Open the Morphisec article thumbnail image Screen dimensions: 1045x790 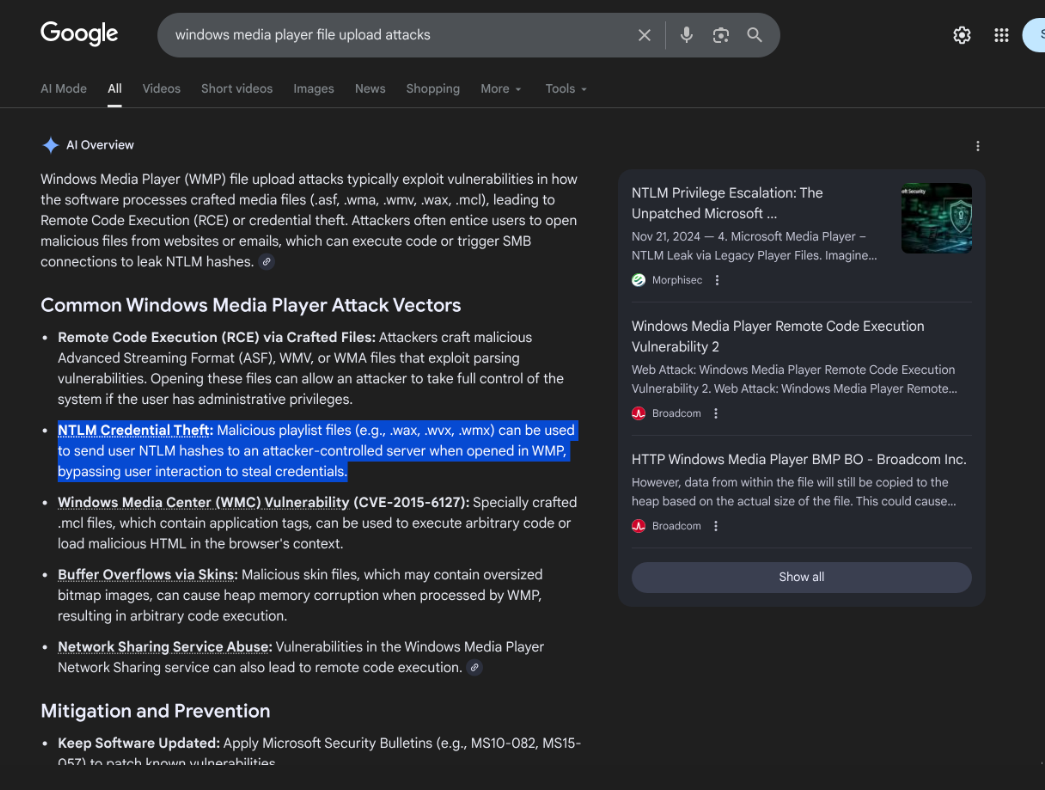click(x=936, y=218)
